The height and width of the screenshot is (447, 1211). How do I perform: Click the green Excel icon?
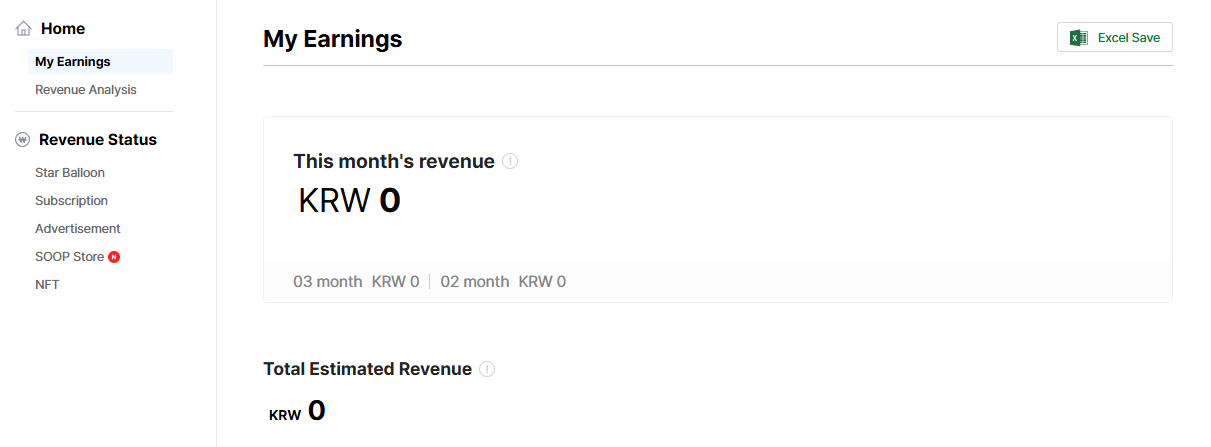click(1078, 38)
